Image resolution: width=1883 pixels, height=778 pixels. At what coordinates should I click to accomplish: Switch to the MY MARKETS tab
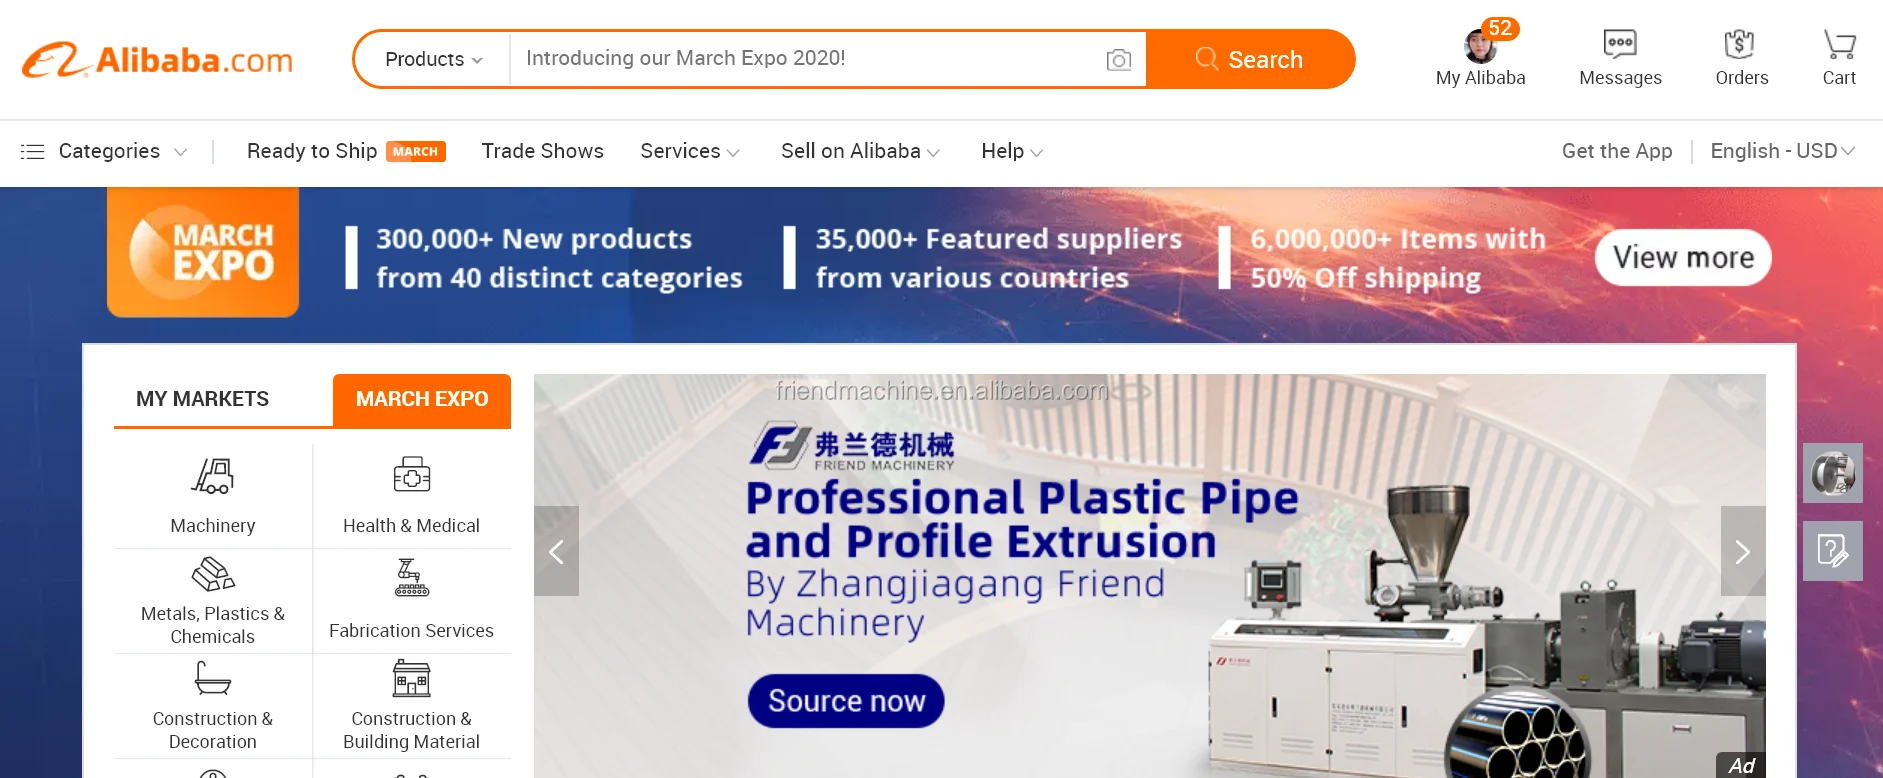203,399
